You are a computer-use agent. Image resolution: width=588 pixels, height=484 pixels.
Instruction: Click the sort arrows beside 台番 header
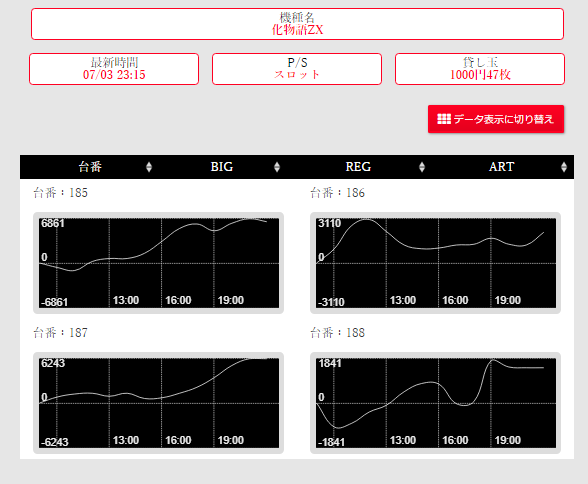149,167
